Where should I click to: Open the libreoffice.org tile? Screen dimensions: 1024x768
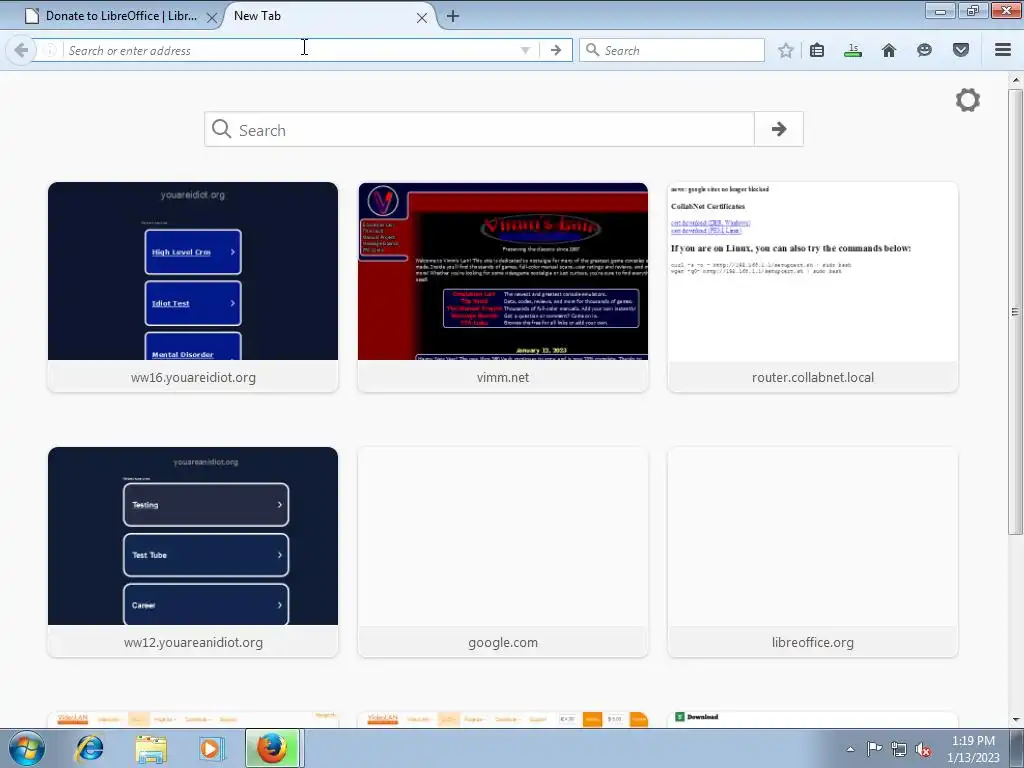812,552
